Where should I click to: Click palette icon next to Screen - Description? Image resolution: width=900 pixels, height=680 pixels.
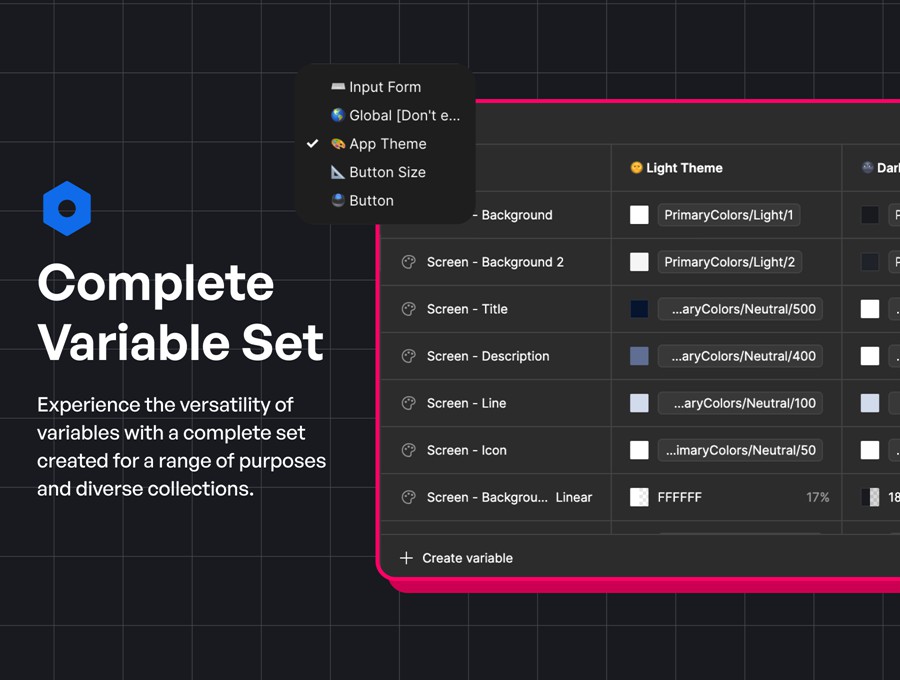[408, 356]
